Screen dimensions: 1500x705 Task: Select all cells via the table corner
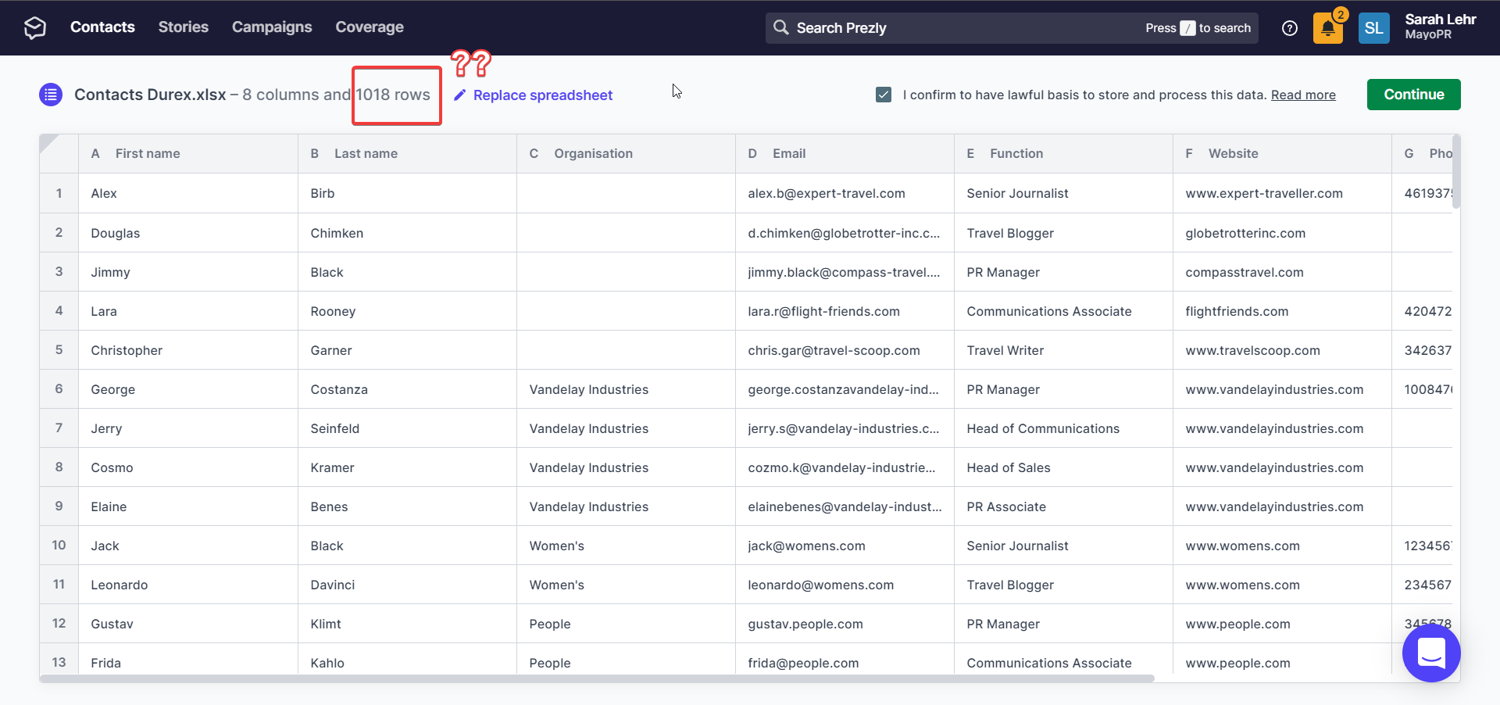[x=59, y=153]
